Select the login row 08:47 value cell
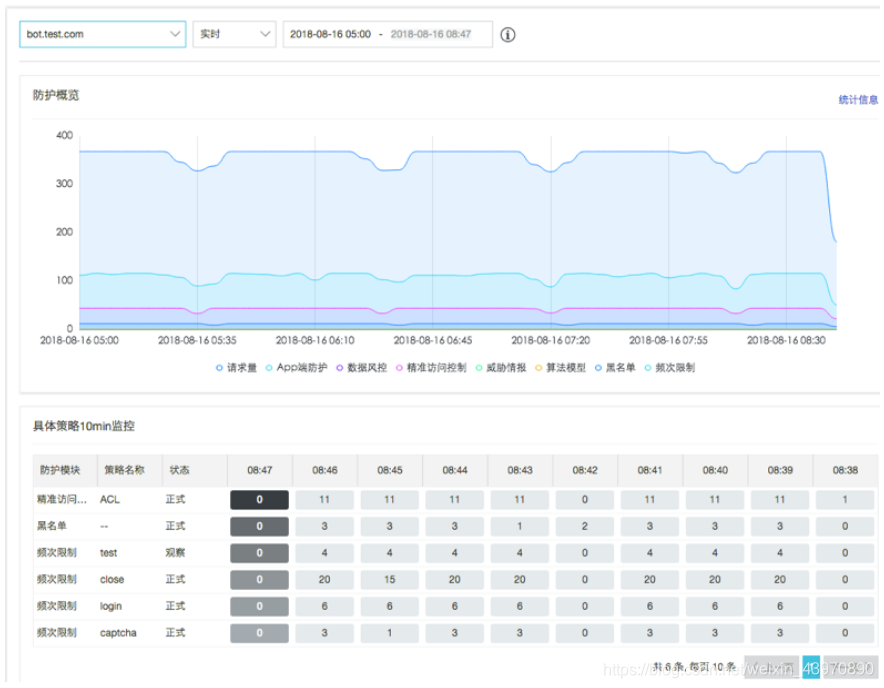Screen dimensions: 884x688 (x=259, y=606)
